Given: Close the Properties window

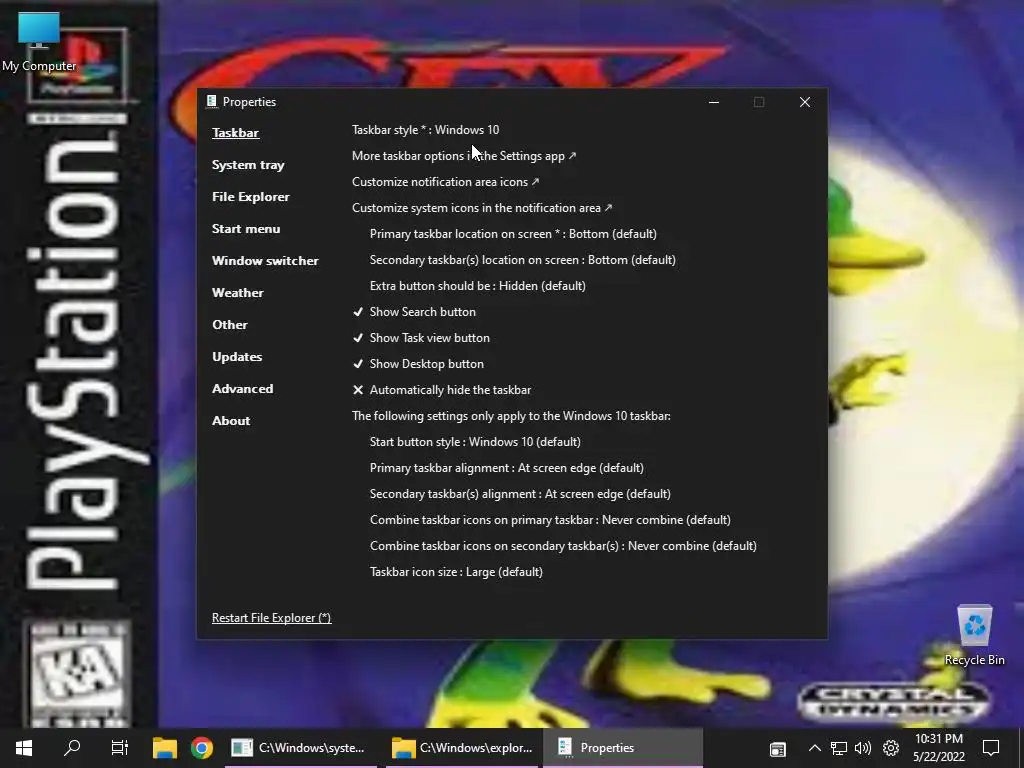Looking at the screenshot, I should [805, 102].
